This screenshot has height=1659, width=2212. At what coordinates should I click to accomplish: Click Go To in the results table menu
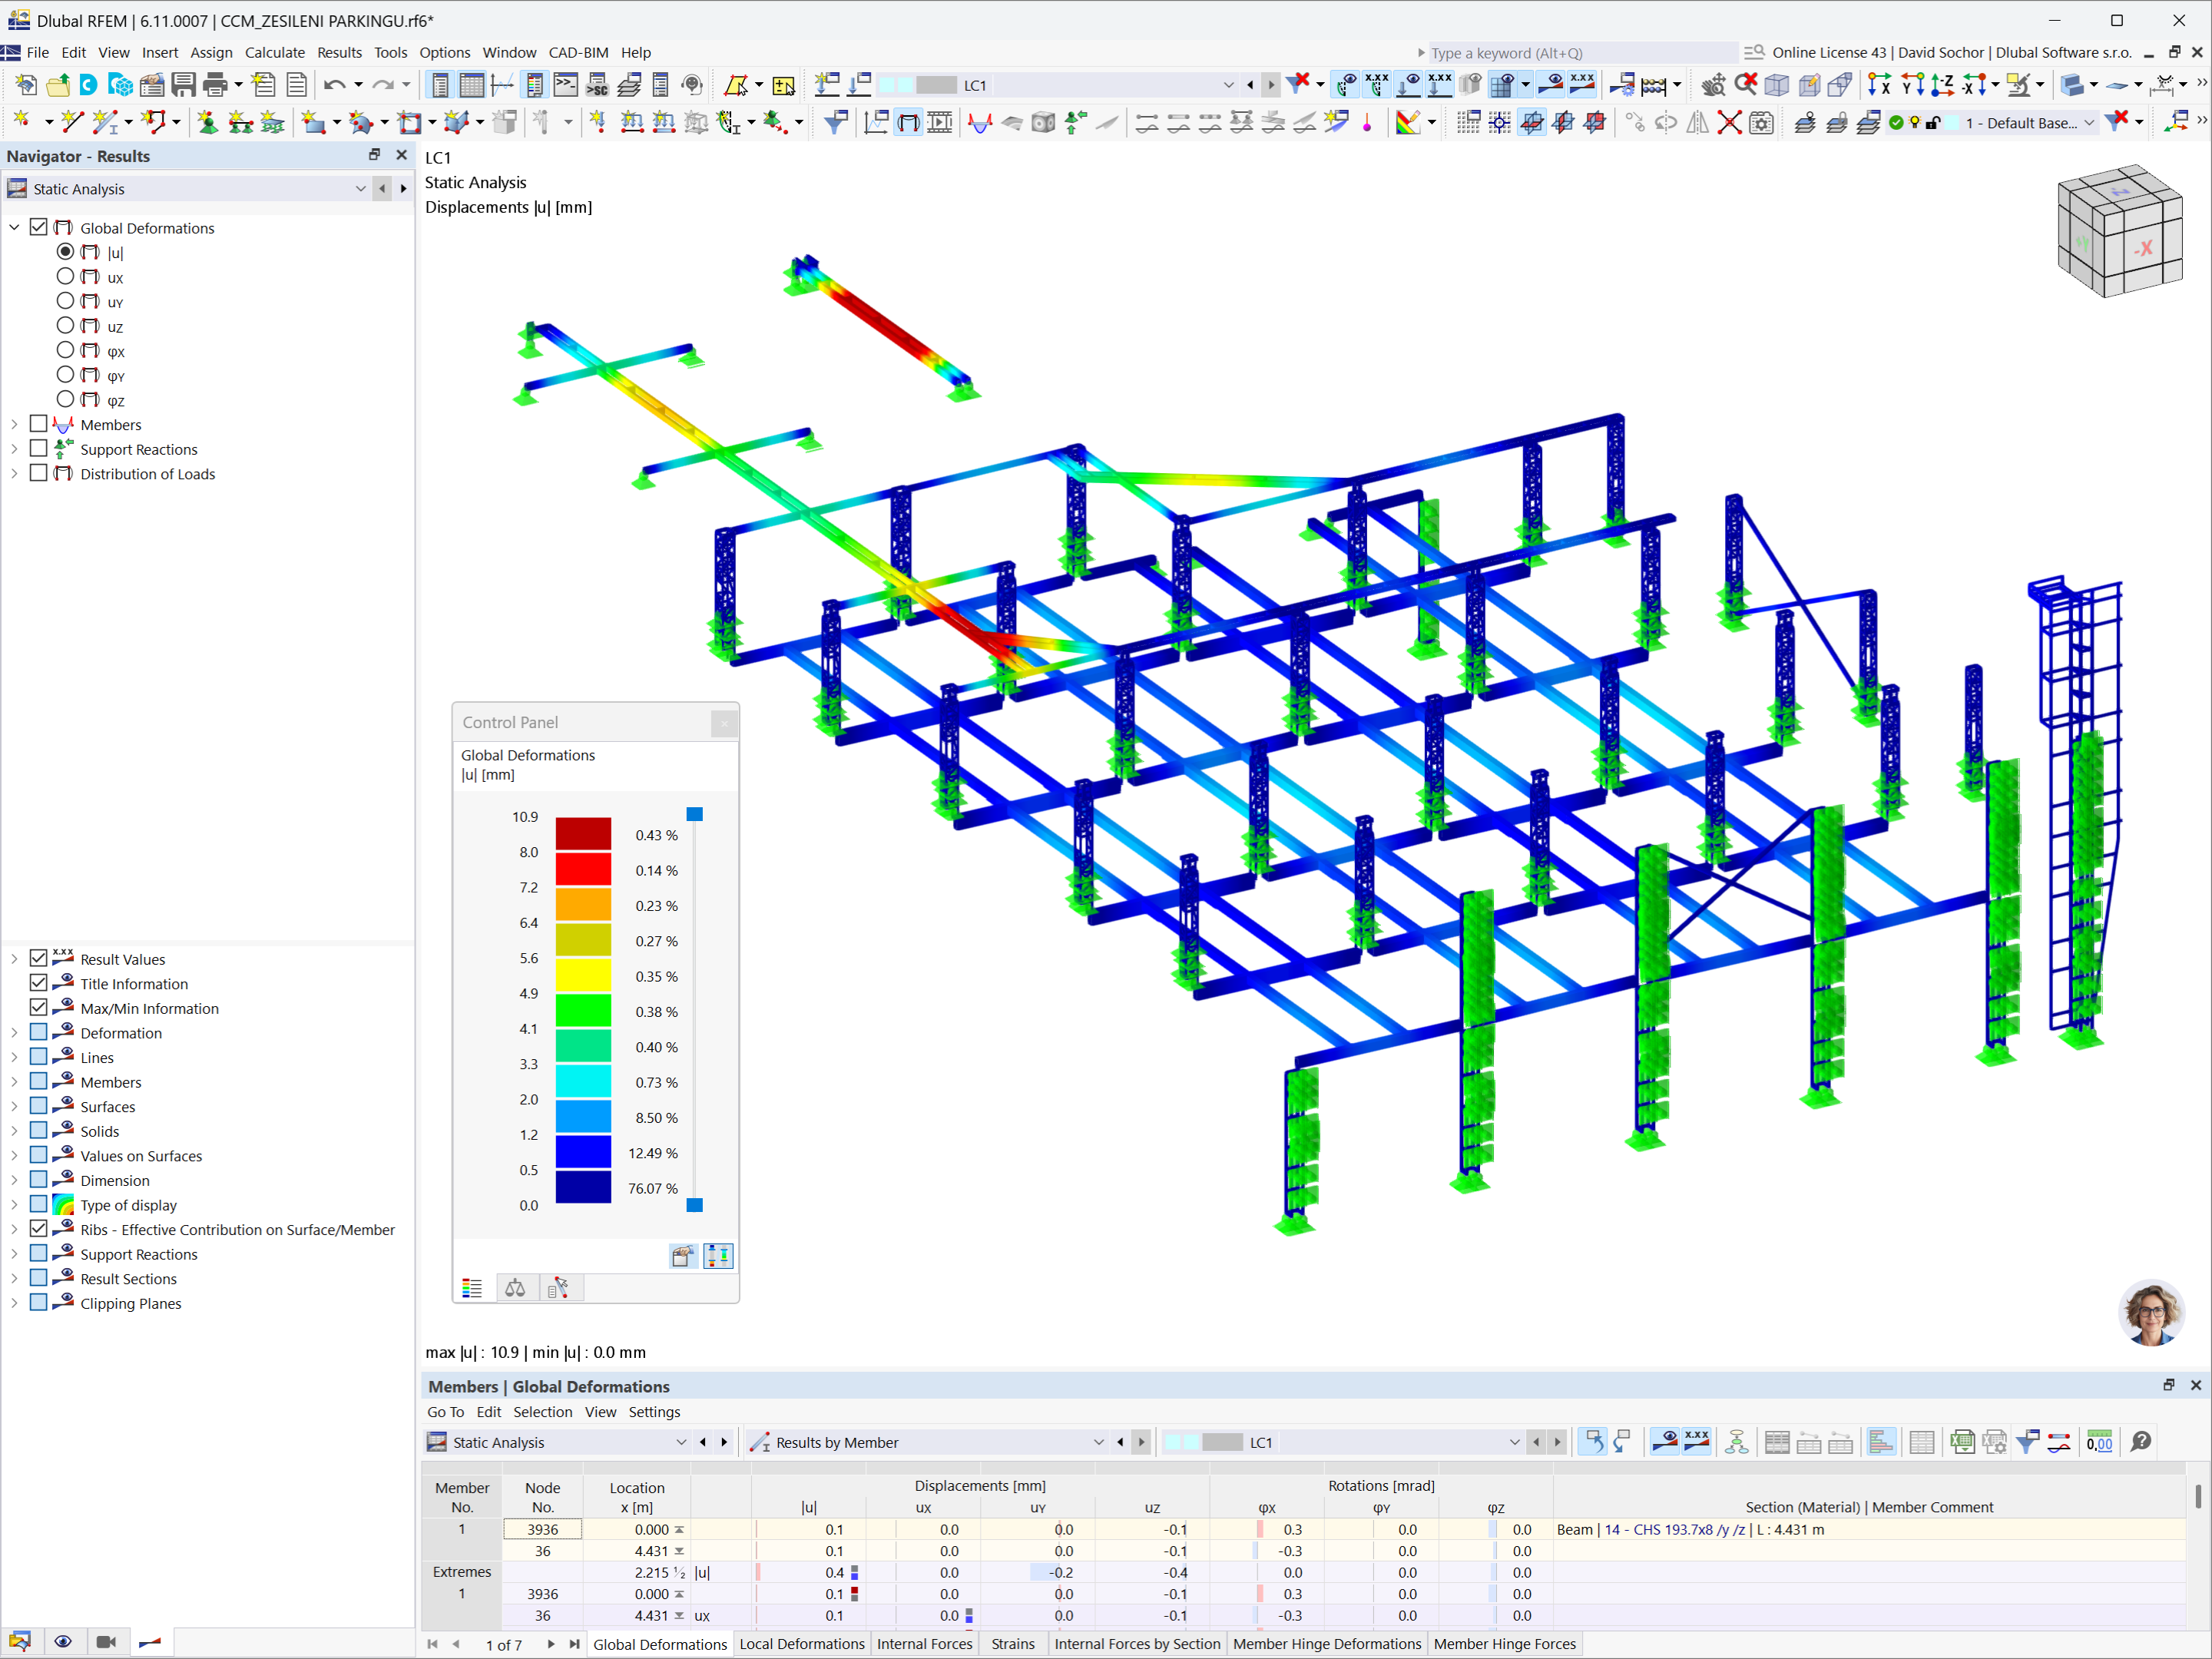pyautogui.click(x=446, y=1412)
